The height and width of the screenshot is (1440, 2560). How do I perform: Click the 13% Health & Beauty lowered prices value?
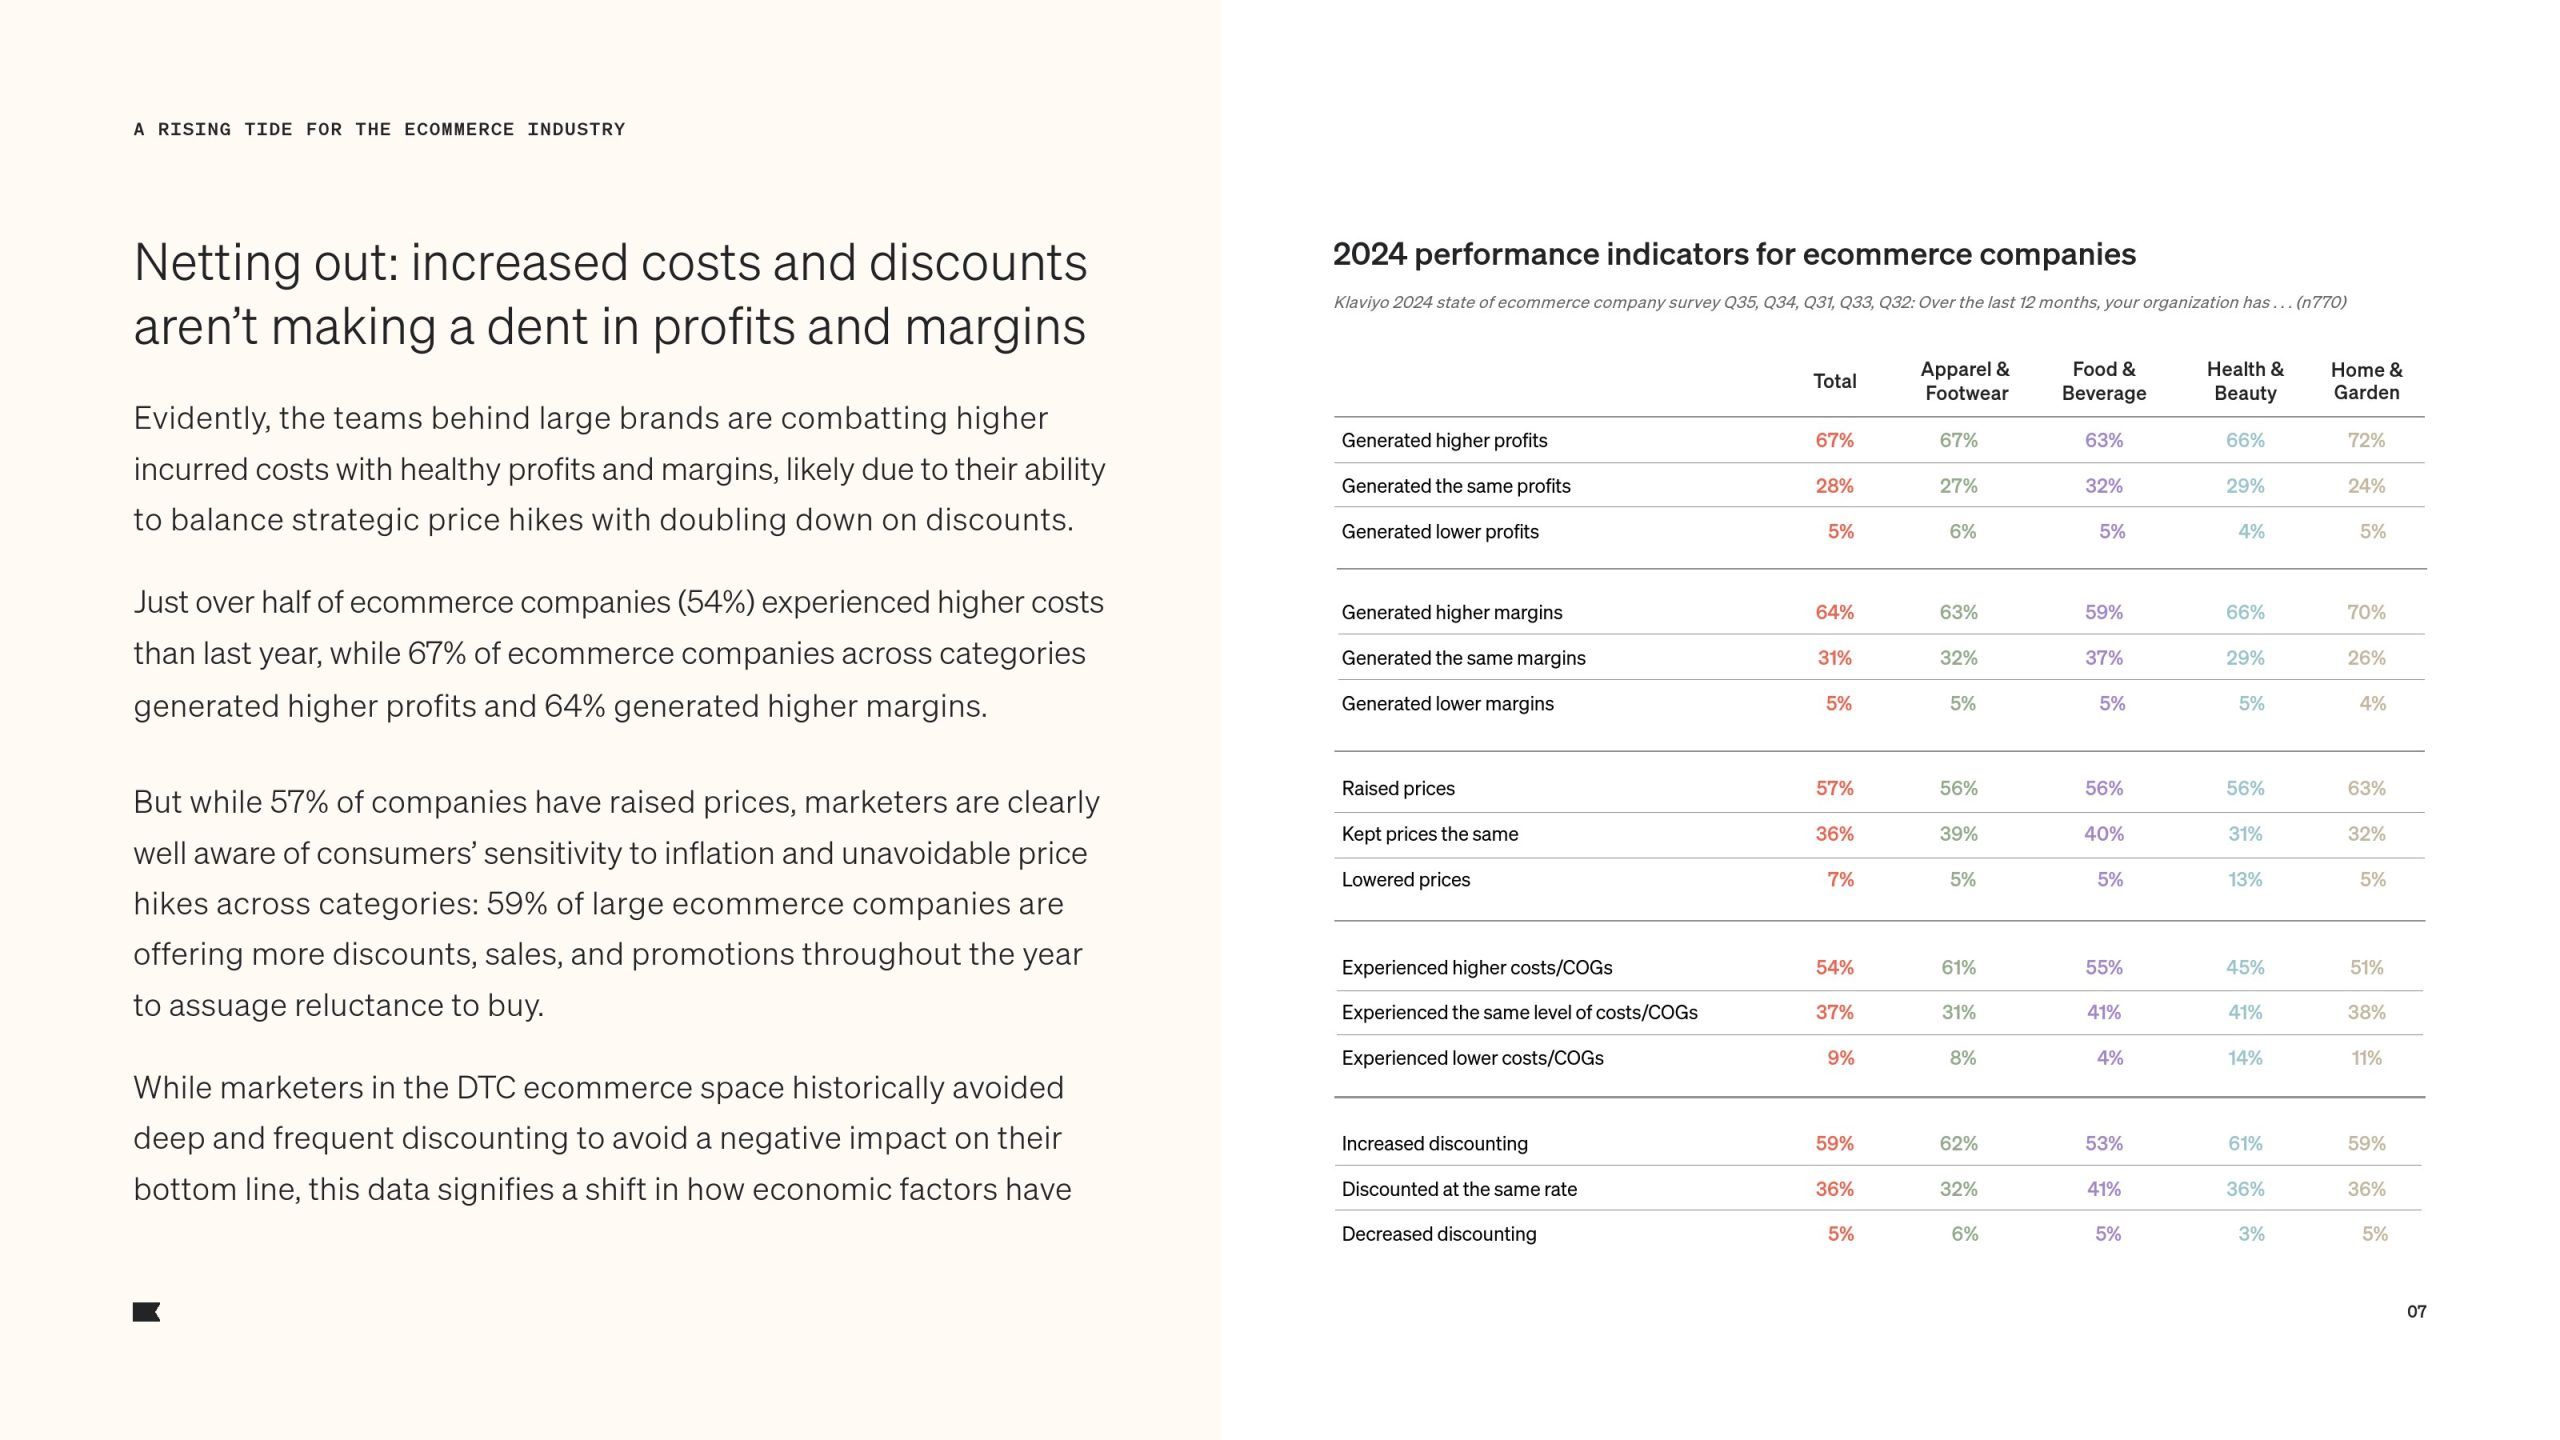pyautogui.click(x=2245, y=880)
